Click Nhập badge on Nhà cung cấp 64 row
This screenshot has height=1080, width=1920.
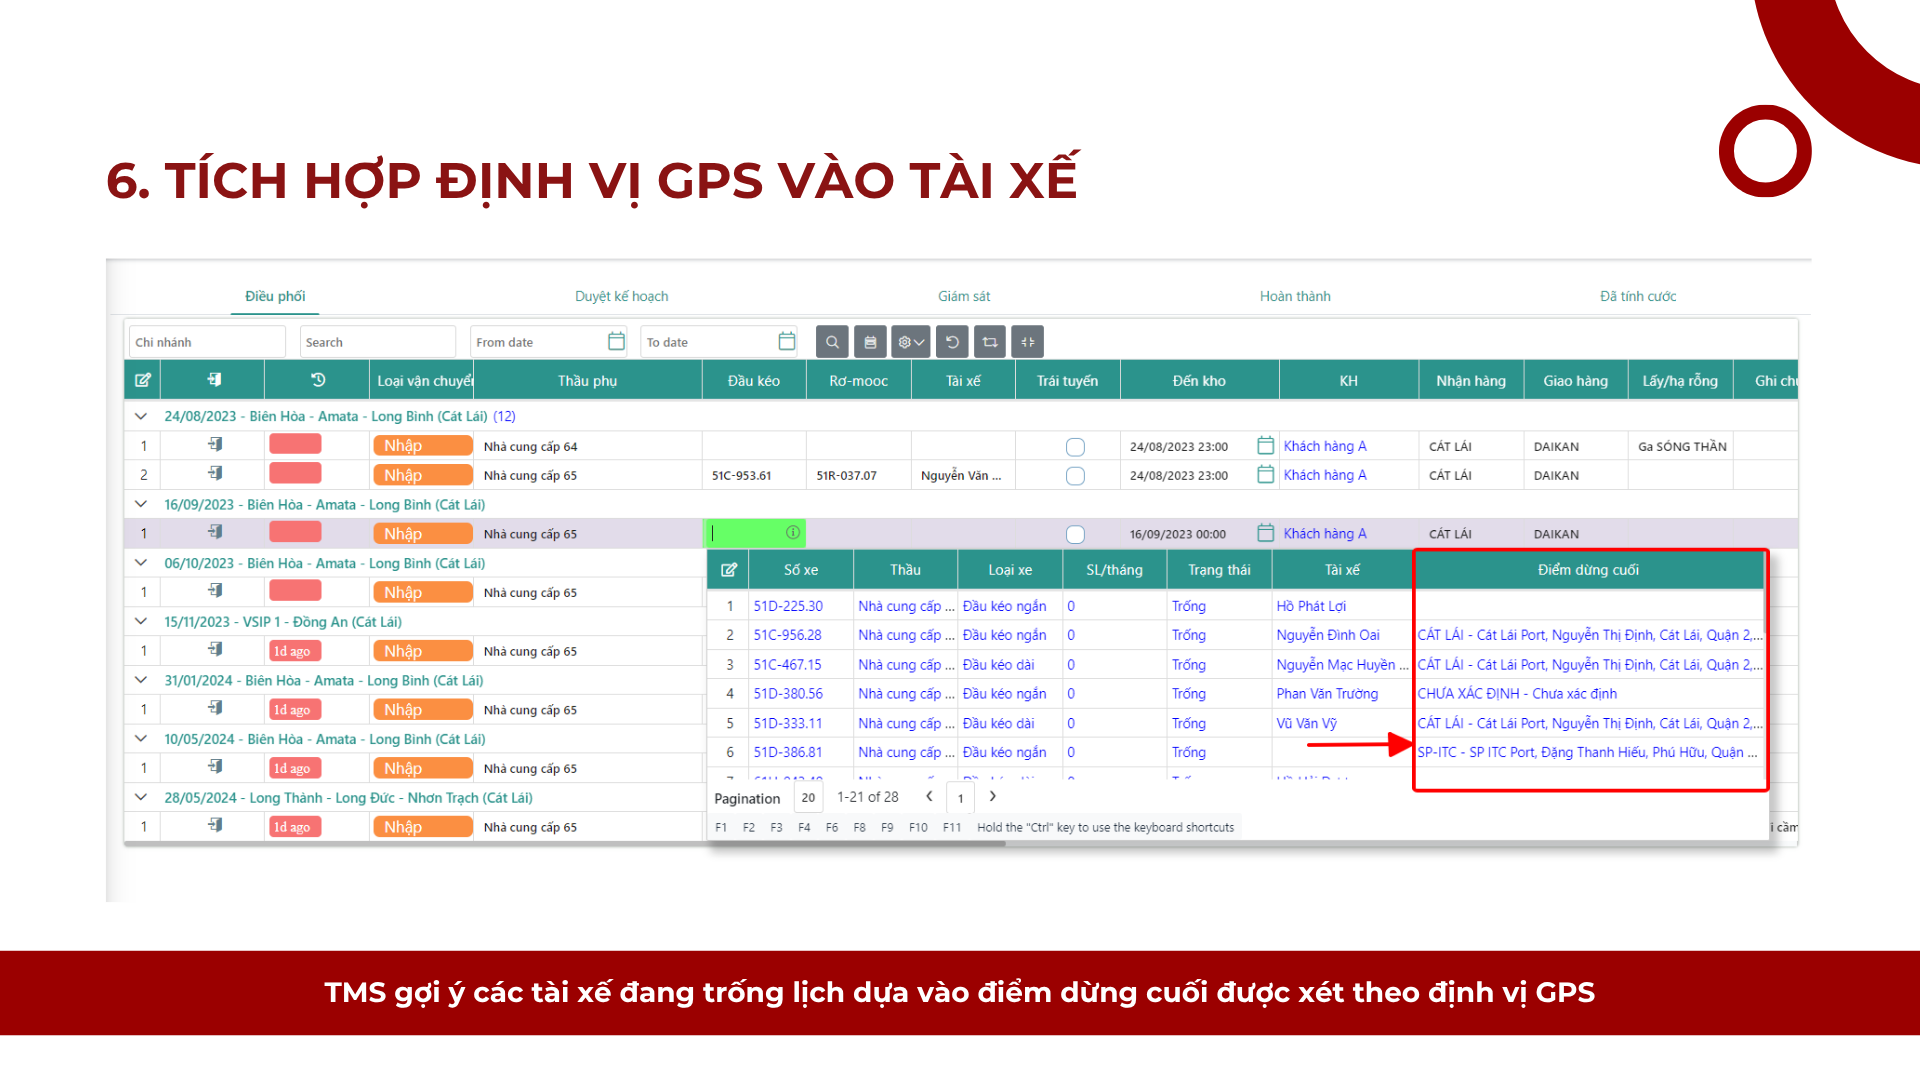point(422,445)
